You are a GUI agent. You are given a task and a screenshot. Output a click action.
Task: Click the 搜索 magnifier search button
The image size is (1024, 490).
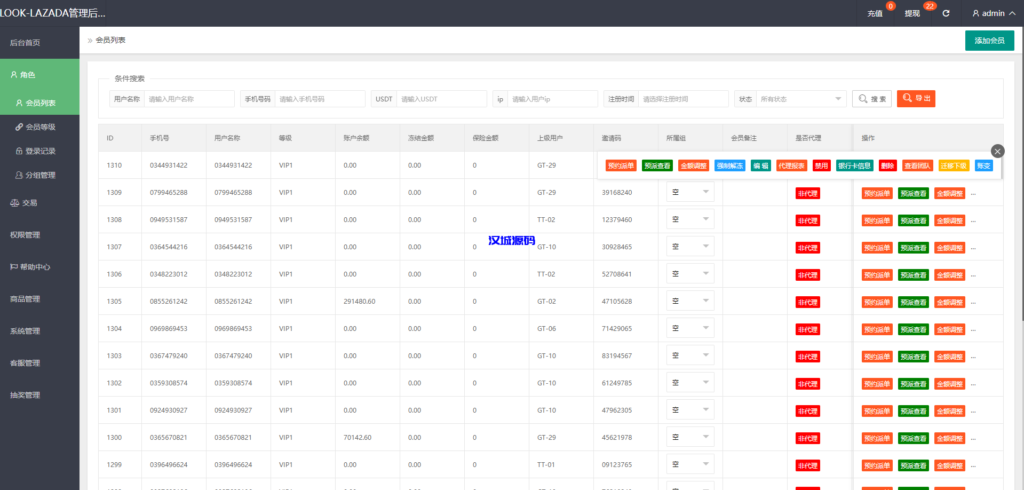[871, 99]
